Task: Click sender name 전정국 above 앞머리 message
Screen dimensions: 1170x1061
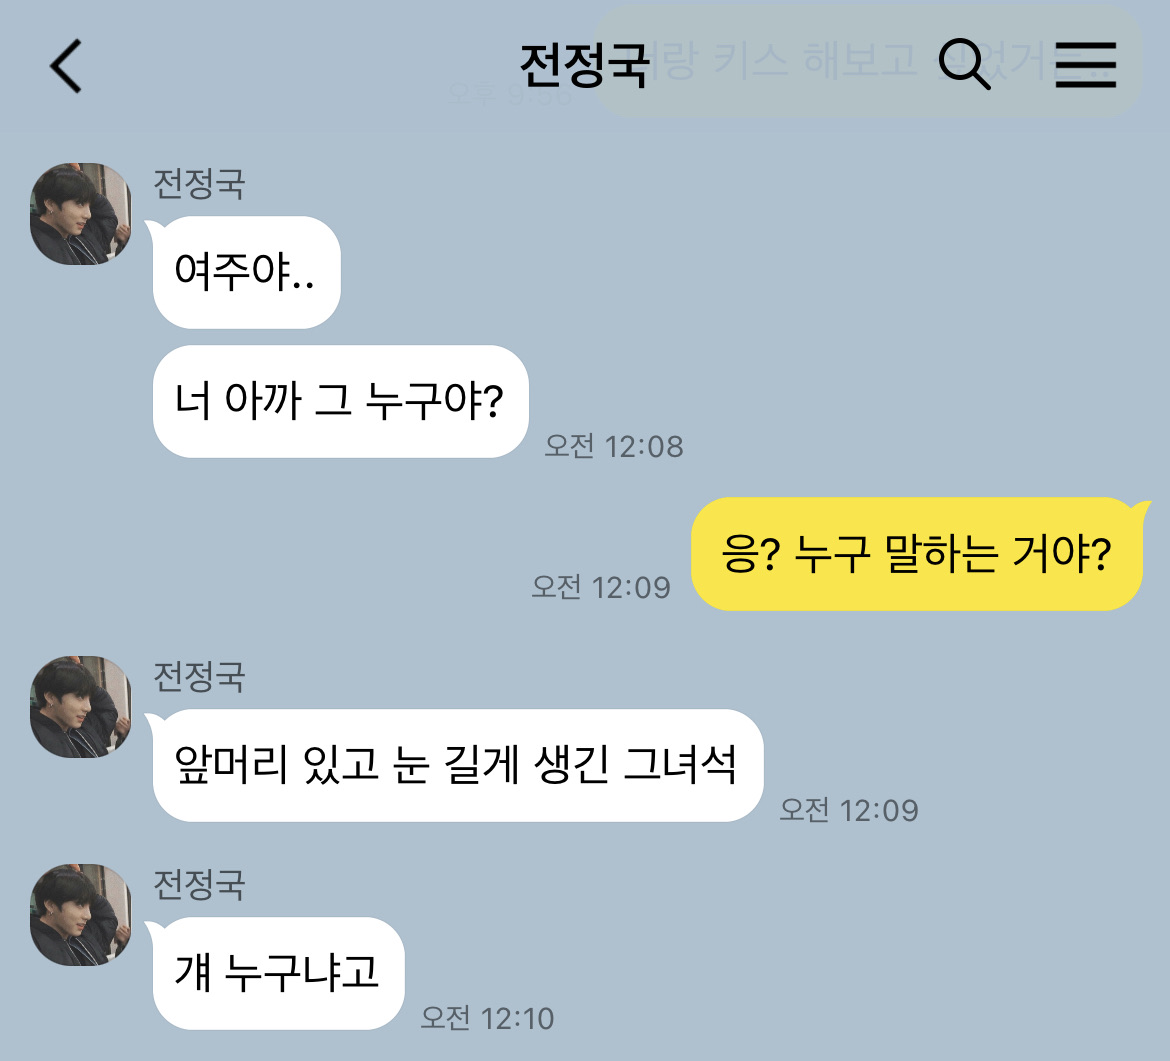Action: pyautogui.click(x=199, y=677)
